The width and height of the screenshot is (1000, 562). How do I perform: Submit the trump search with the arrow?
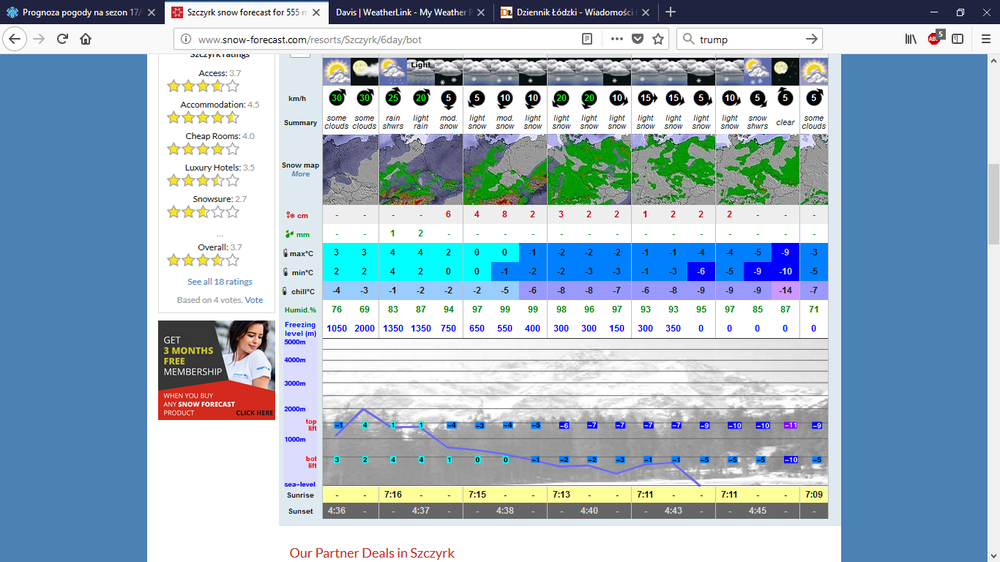[811, 39]
